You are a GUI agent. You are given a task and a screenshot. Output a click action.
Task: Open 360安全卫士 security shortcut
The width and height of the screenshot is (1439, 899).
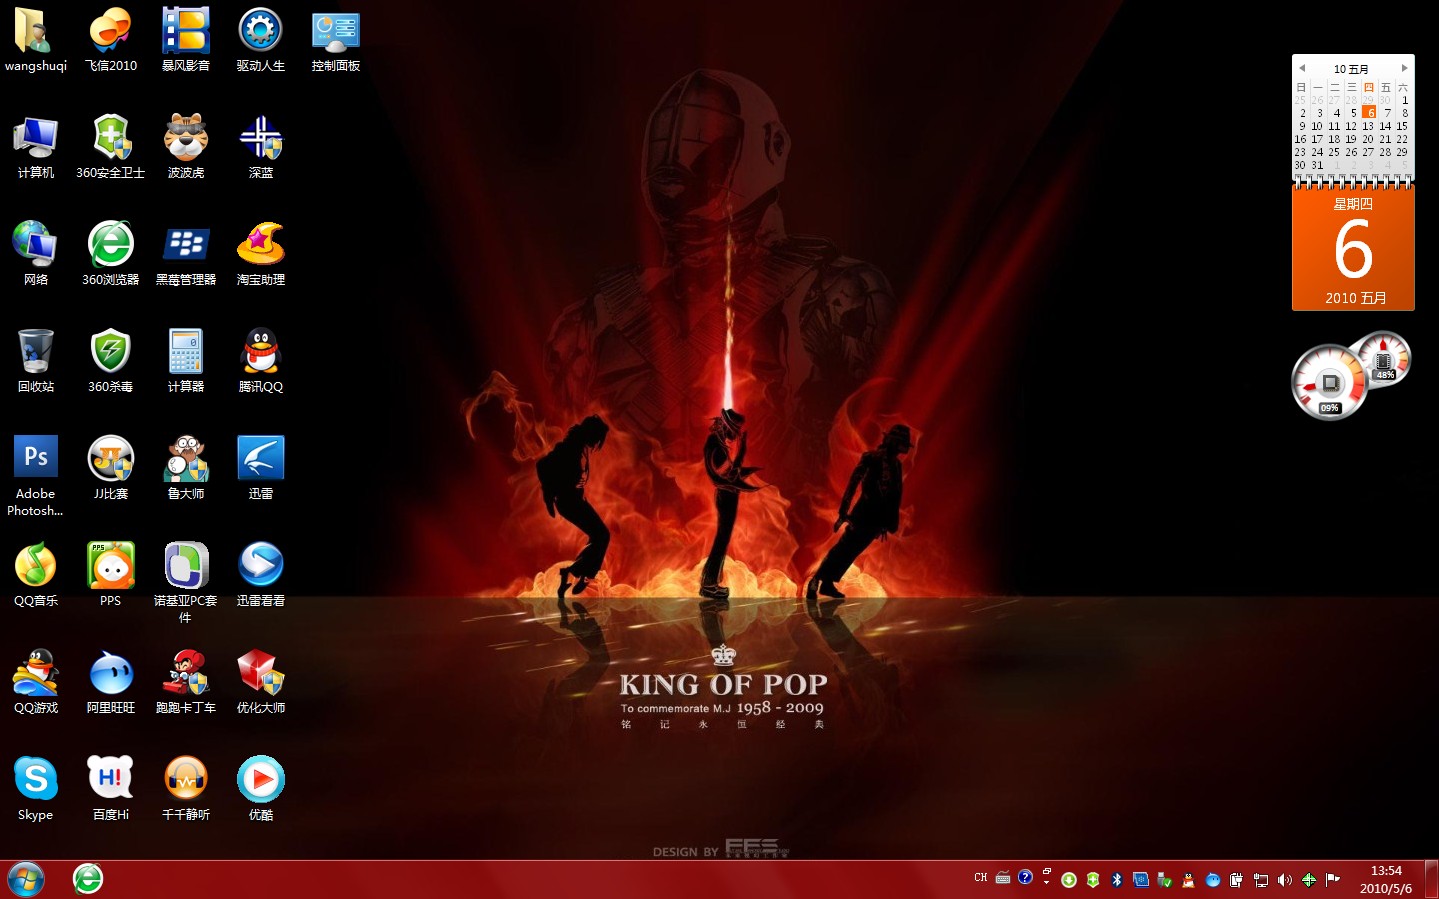[111, 147]
